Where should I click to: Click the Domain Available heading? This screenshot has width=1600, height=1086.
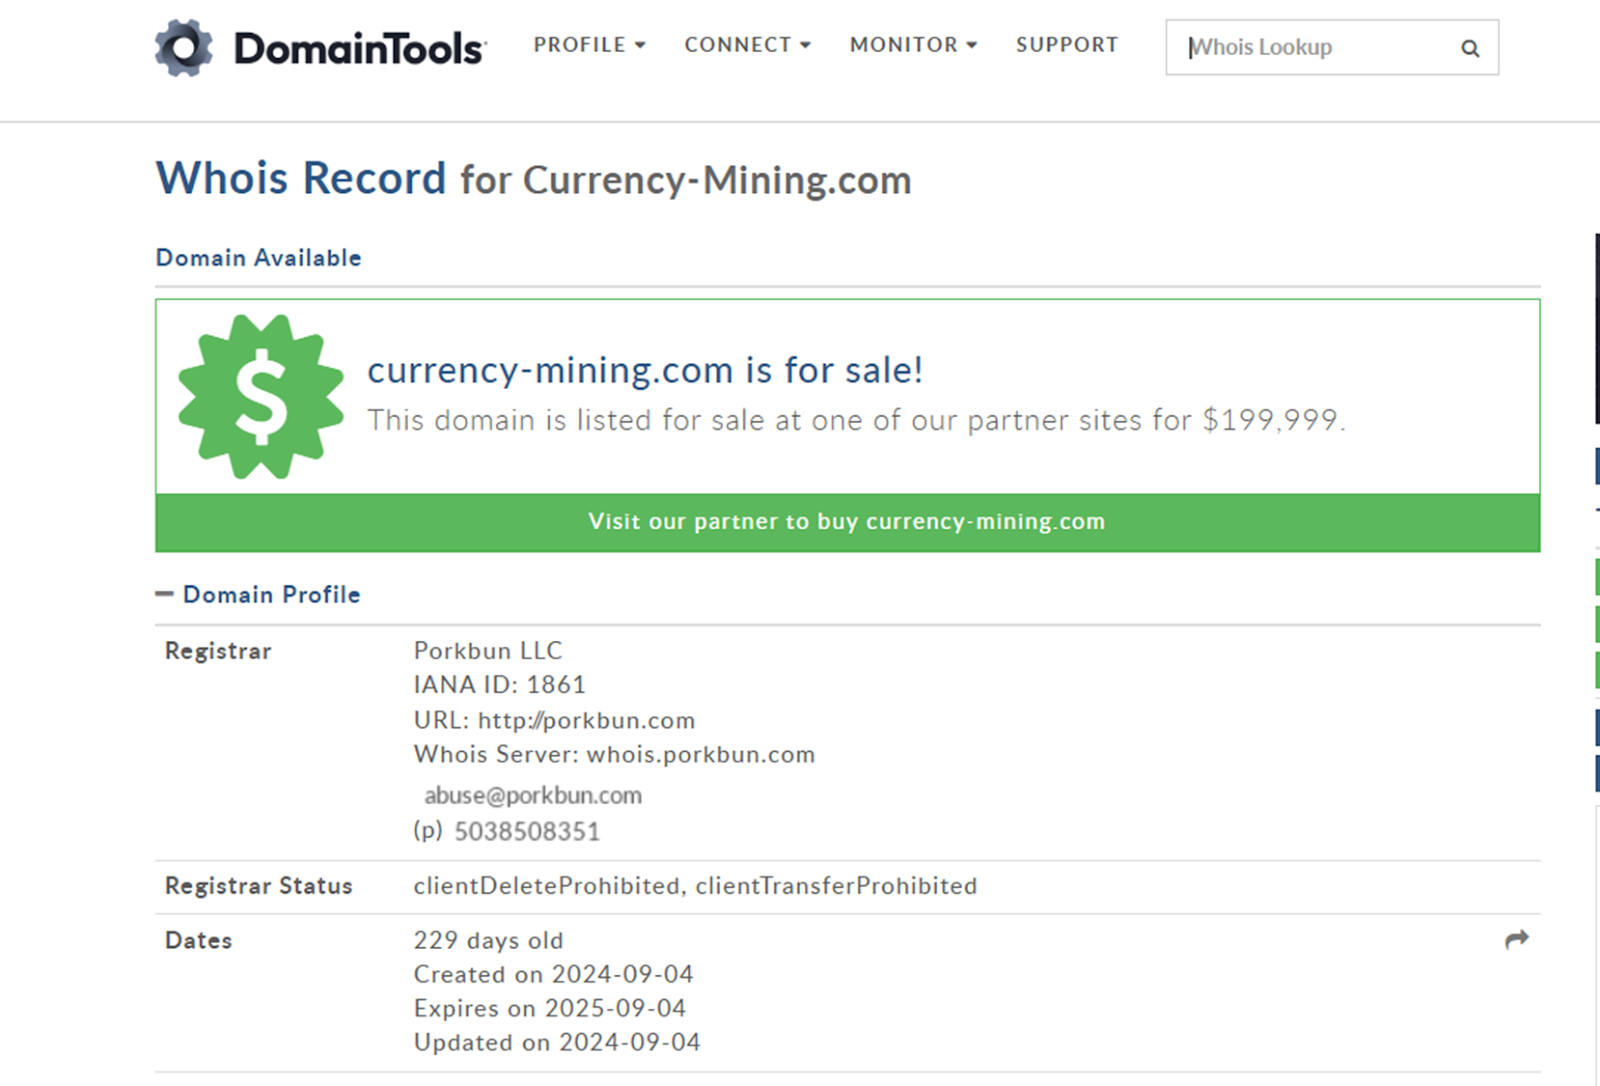258,258
